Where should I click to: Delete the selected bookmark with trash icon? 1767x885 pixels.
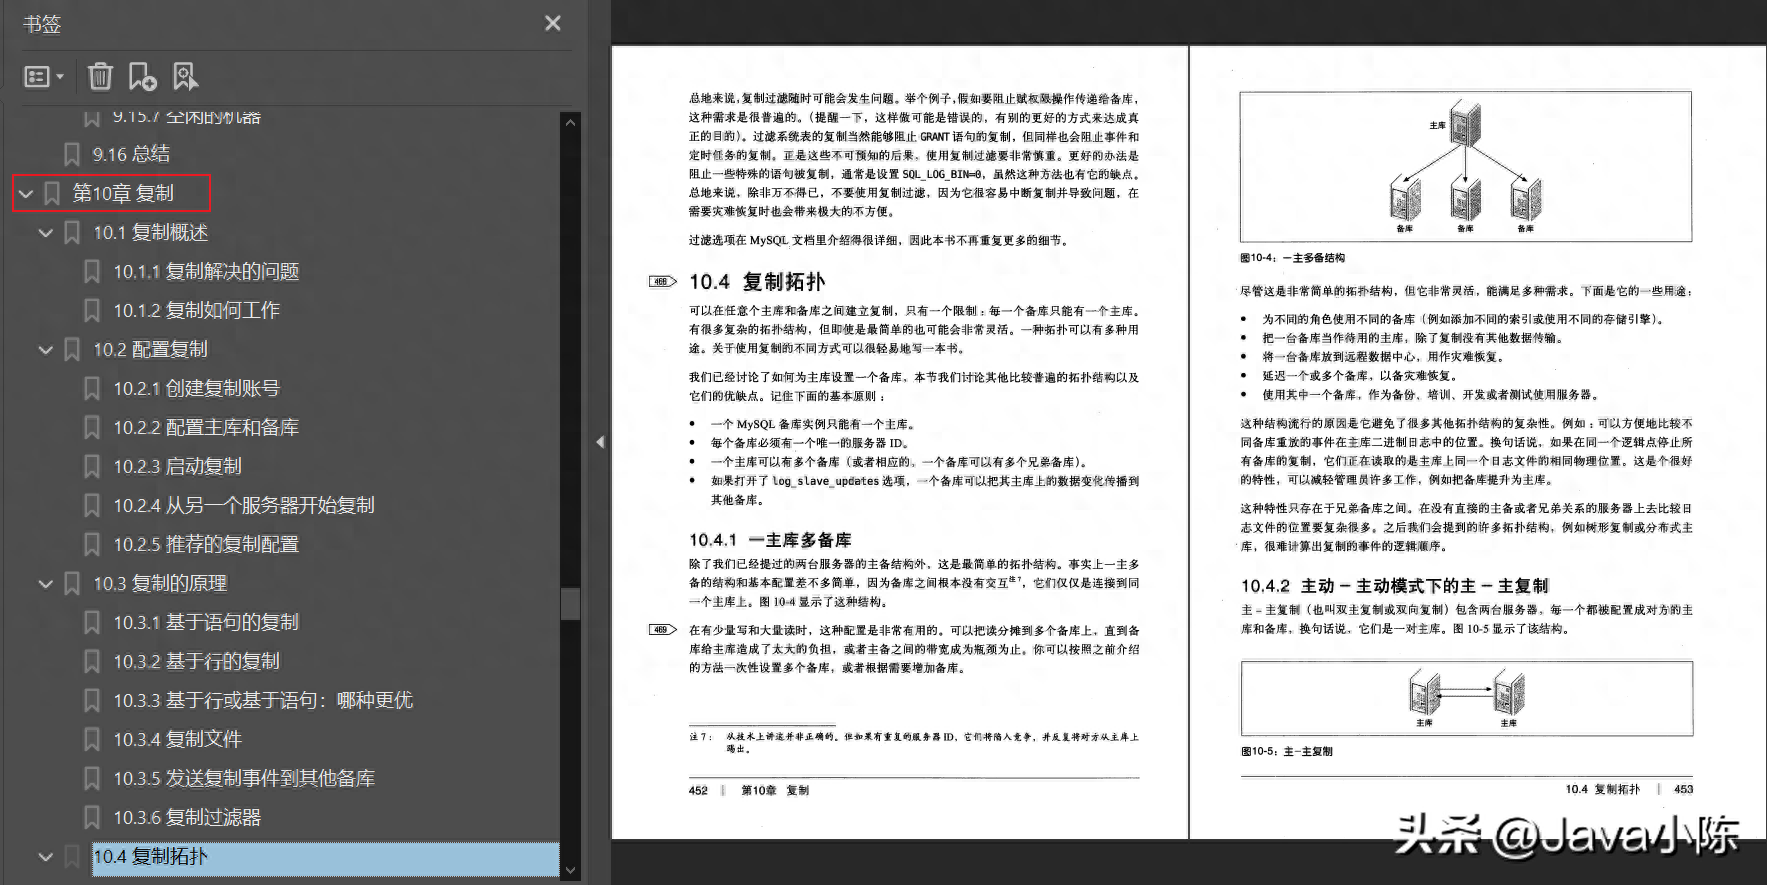(x=100, y=76)
